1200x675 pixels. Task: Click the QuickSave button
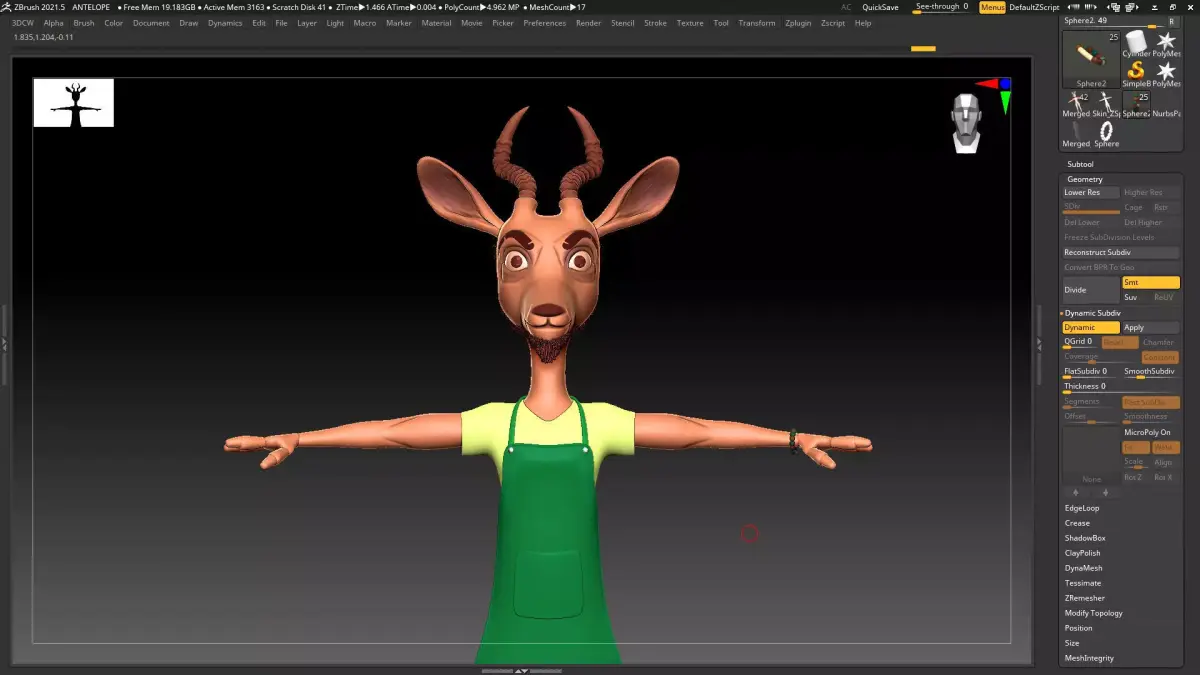tap(880, 7)
